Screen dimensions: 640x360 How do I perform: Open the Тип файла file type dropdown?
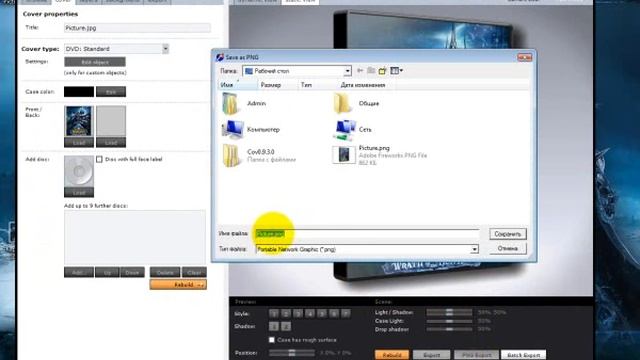[474, 249]
